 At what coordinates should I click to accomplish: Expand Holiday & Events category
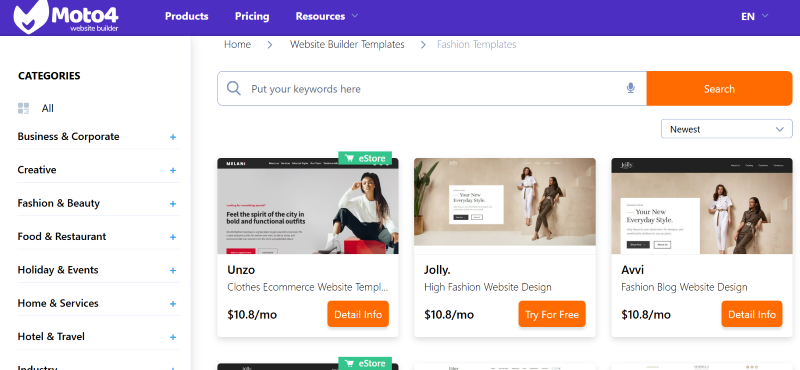173,270
